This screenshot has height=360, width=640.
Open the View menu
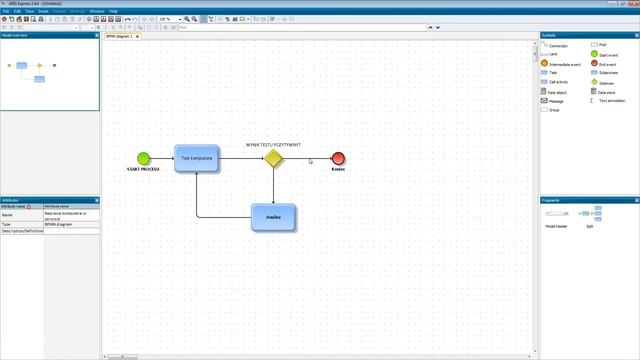(30, 11)
